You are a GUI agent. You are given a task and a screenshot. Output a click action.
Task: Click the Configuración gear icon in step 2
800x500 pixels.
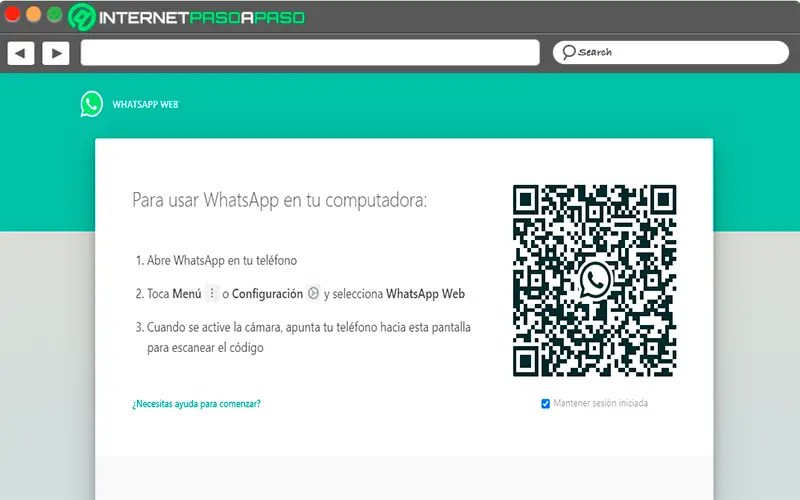(314, 293)
